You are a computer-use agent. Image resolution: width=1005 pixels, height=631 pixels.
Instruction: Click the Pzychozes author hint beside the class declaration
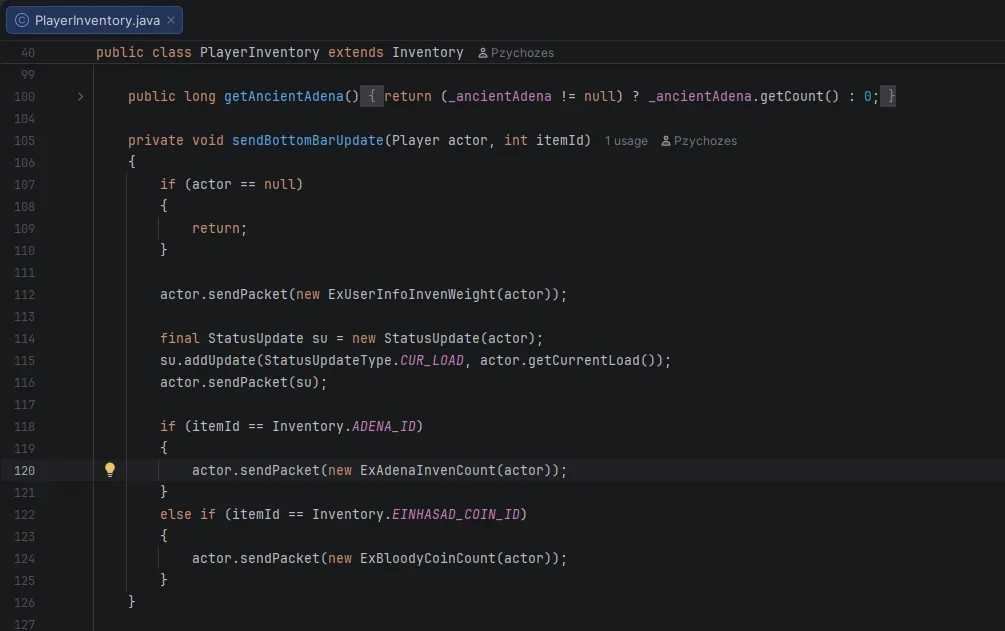click(516, 53)
